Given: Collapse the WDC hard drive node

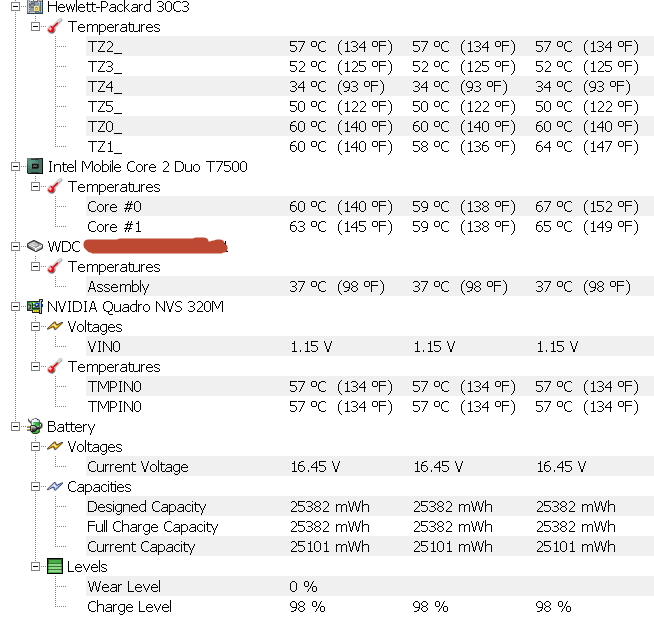Looking at the screenshot, I should click(x=15, y=246).
